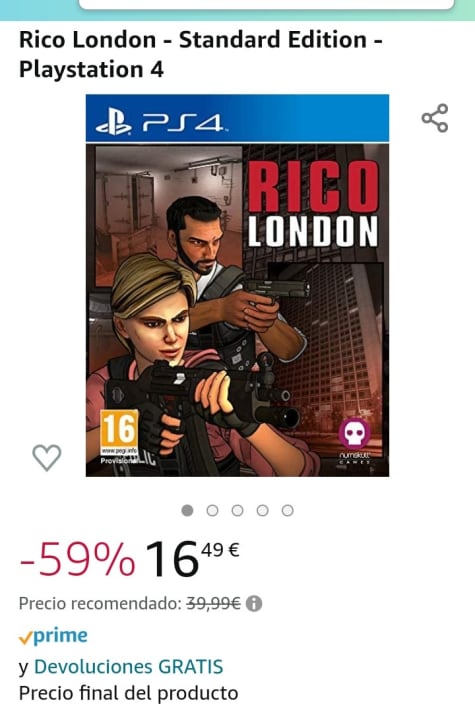Open info icon next to 39,99€ price
The width and height of the screenshot is (475, 711).
pos(254,604)
